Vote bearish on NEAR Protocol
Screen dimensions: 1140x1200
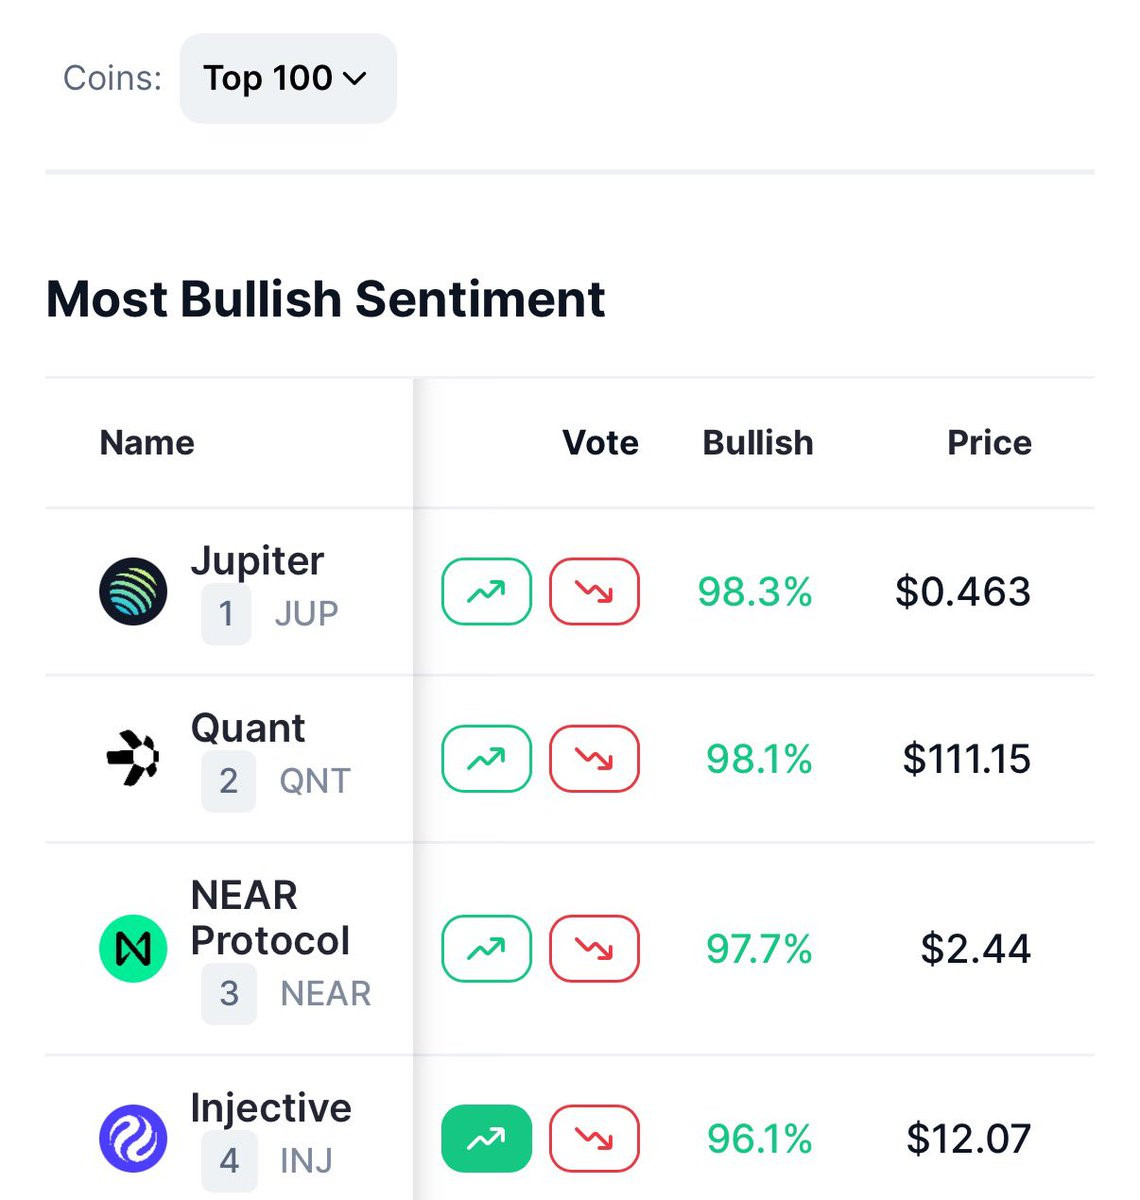594,948
